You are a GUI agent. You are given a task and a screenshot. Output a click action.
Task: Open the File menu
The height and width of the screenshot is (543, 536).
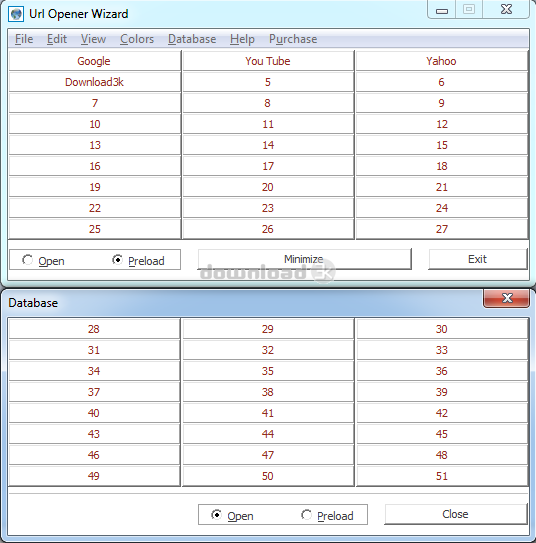(24, 39)
